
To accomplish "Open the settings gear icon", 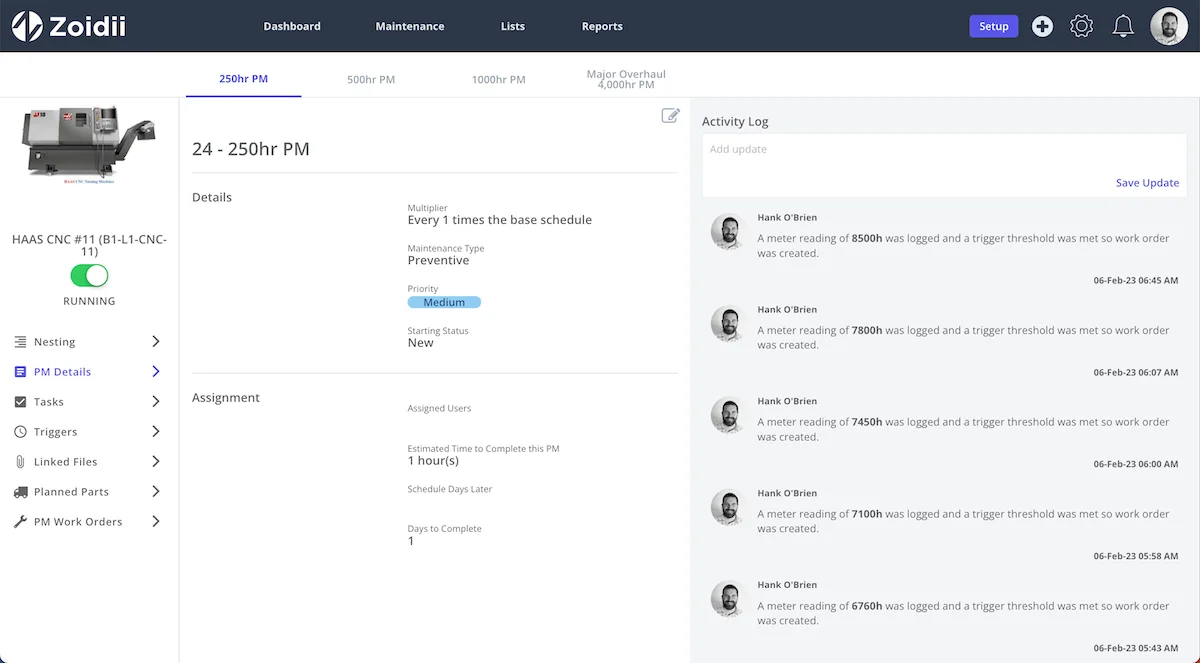I will click(1081, 27).
